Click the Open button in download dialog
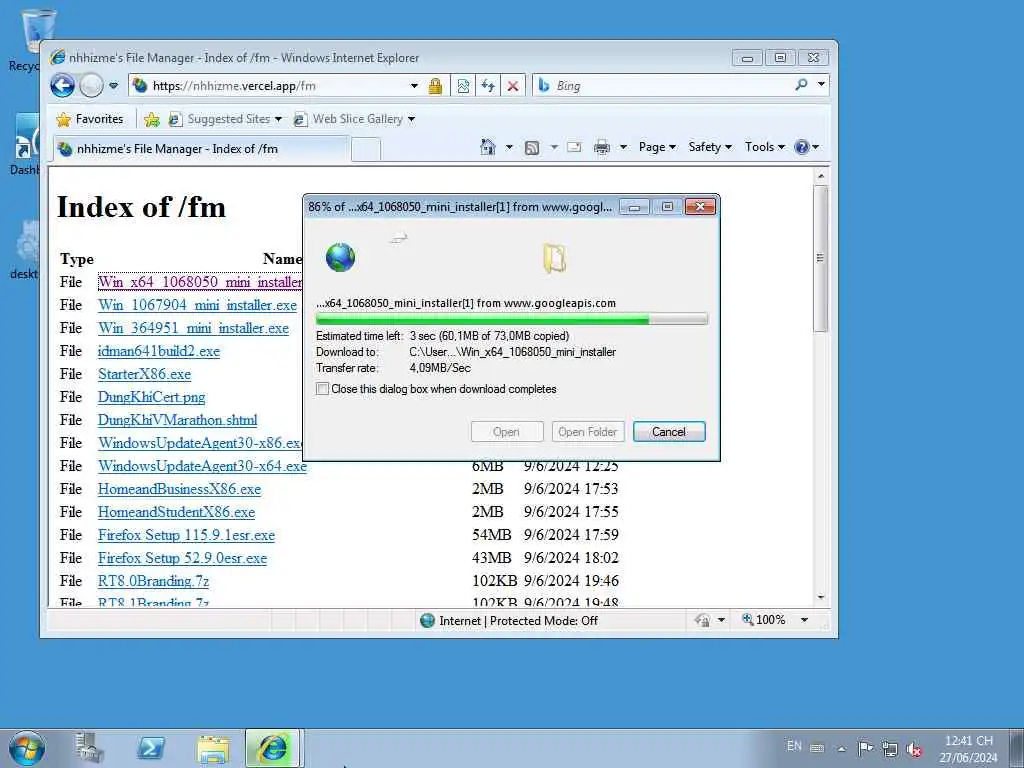The height and width of the screenshot is (768, 1024). click(507, 432)
